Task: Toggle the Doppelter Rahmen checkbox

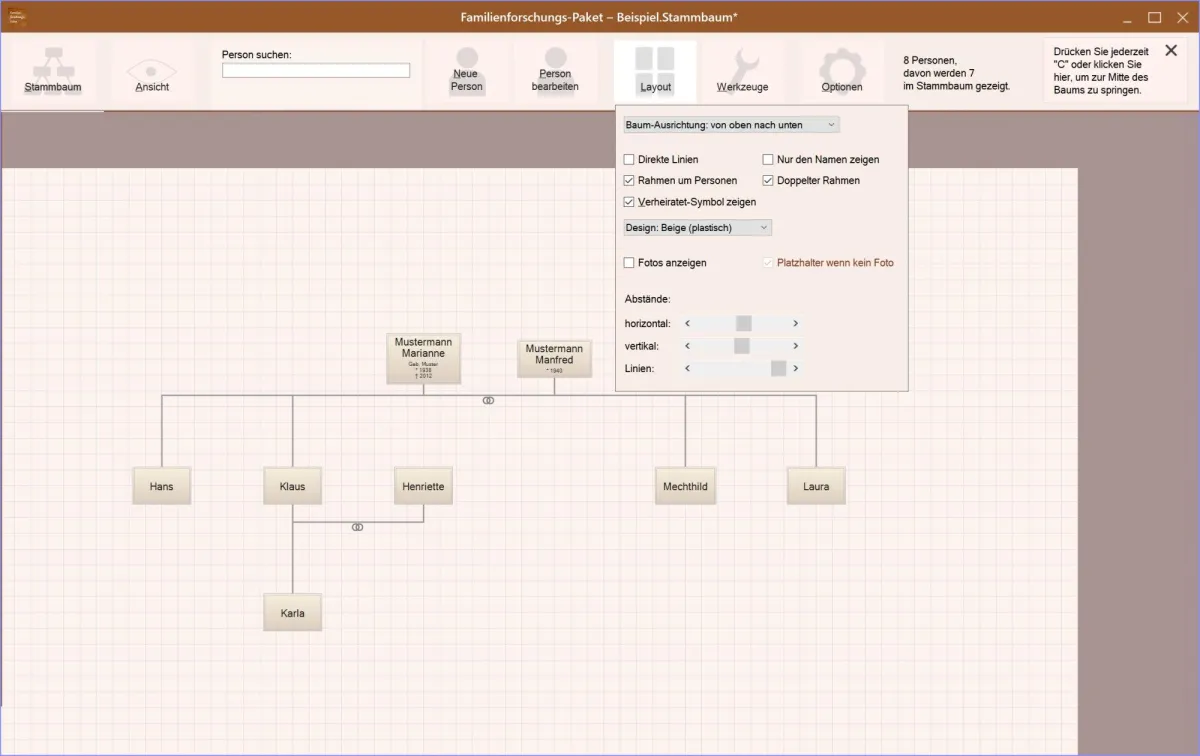Action: [768, 181]
